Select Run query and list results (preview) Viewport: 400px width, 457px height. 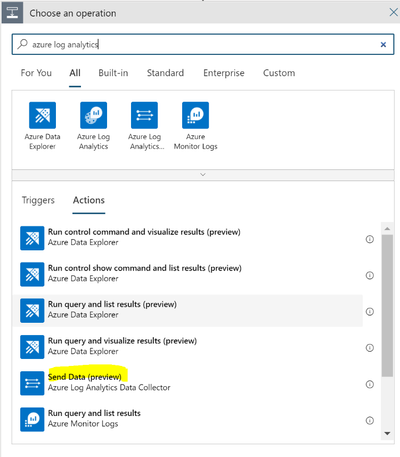(188, 311)
